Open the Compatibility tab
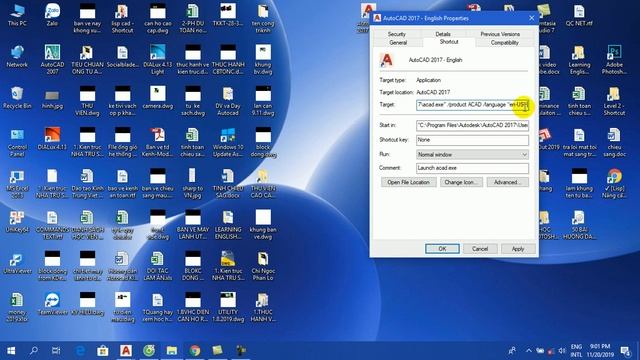The height and width of the screenshot is (360, 640). [x=504, y=42]
